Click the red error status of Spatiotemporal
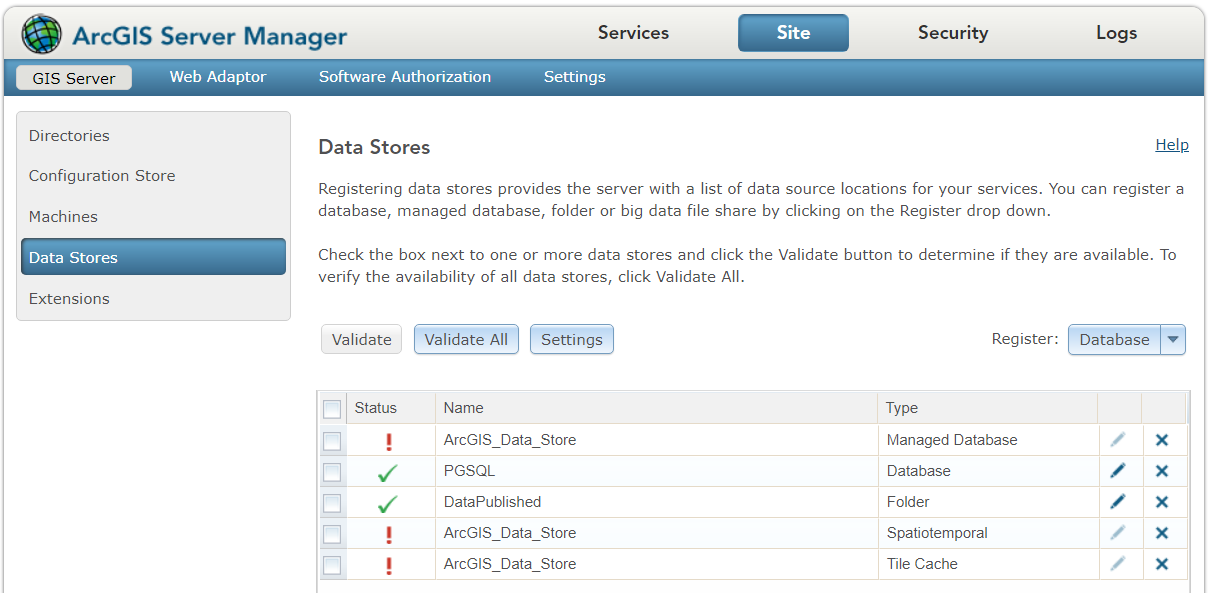 coord(389,534)
